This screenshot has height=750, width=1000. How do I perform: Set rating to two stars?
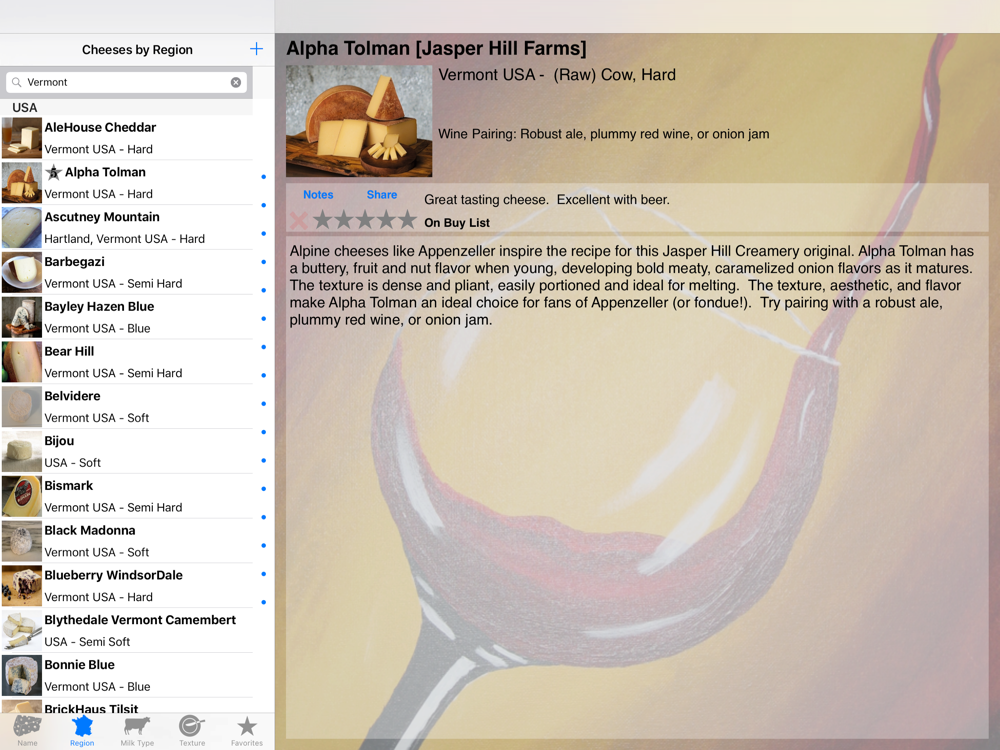coord(344,220)
